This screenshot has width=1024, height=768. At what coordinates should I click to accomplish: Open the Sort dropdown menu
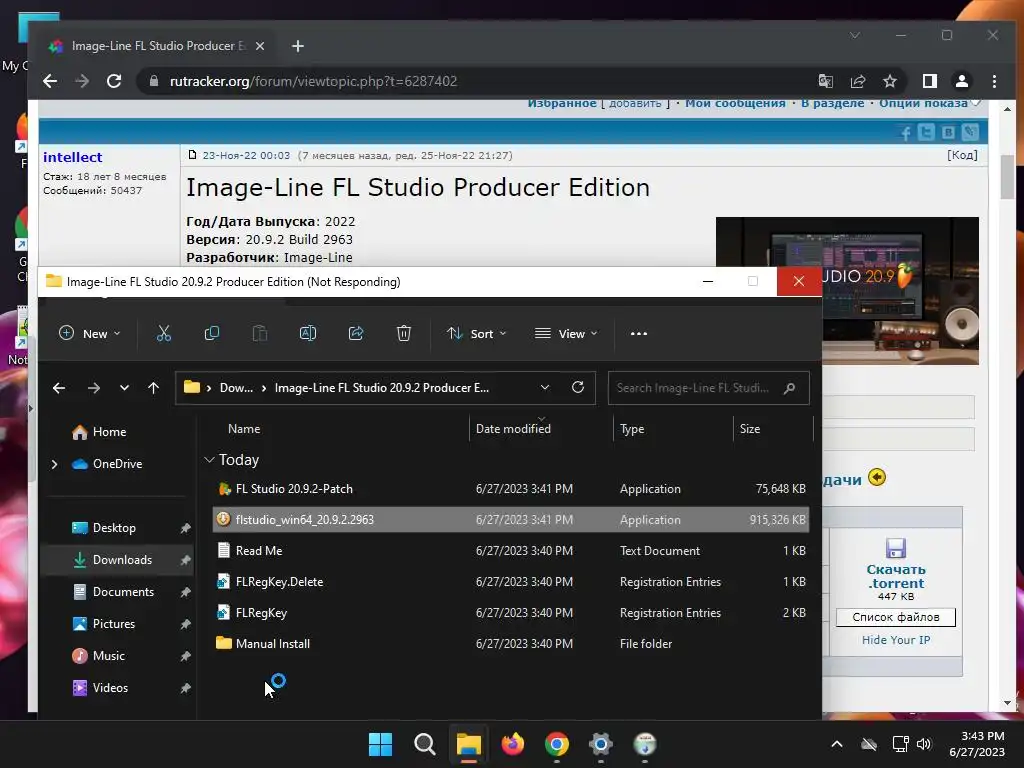(x=476, y=334)
